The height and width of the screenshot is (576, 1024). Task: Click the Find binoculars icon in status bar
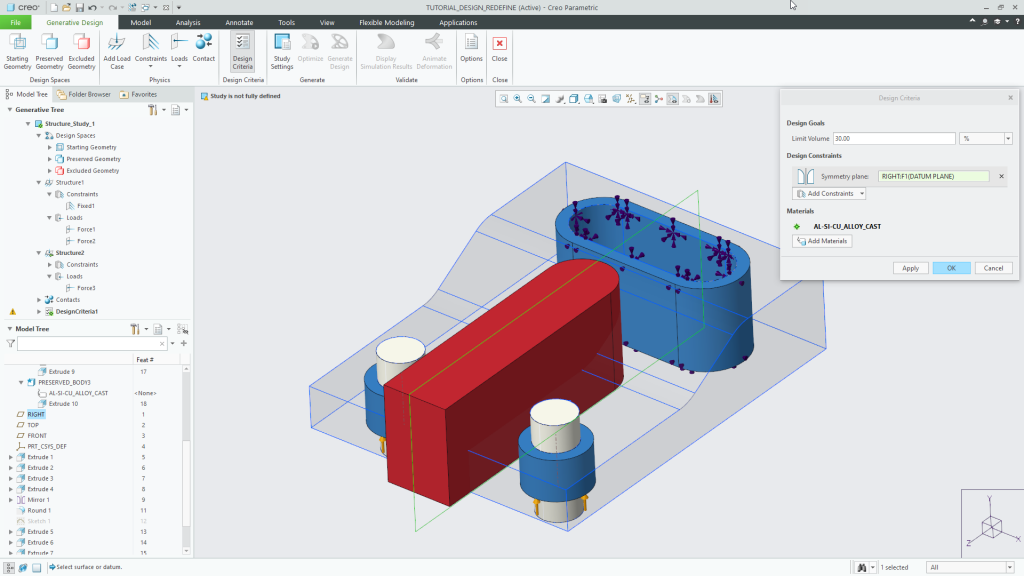pos(862,567)
